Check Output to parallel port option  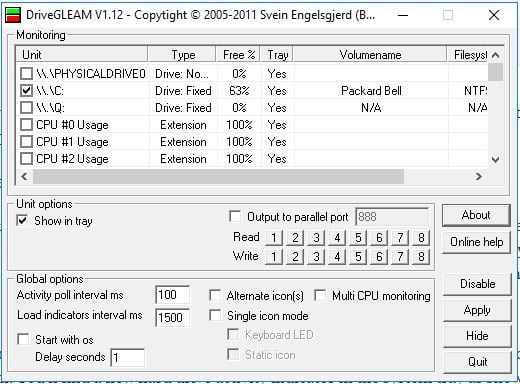point(235,216)
